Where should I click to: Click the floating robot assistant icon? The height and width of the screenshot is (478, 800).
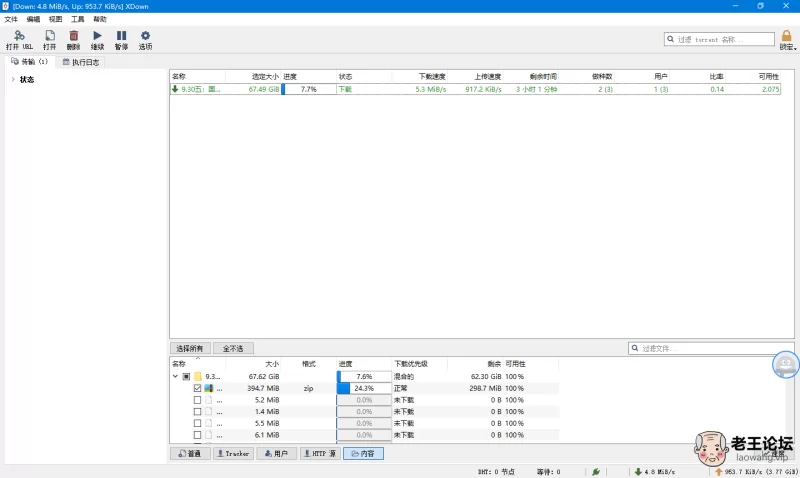point(786,364)
